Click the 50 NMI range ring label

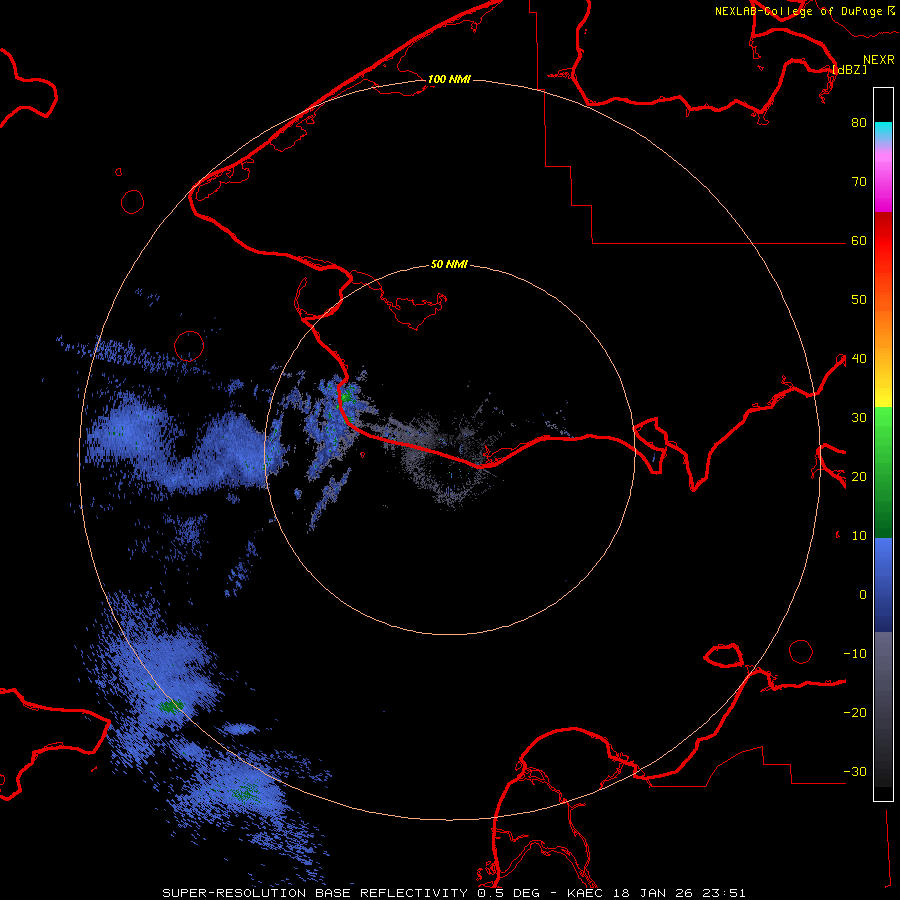449,265
